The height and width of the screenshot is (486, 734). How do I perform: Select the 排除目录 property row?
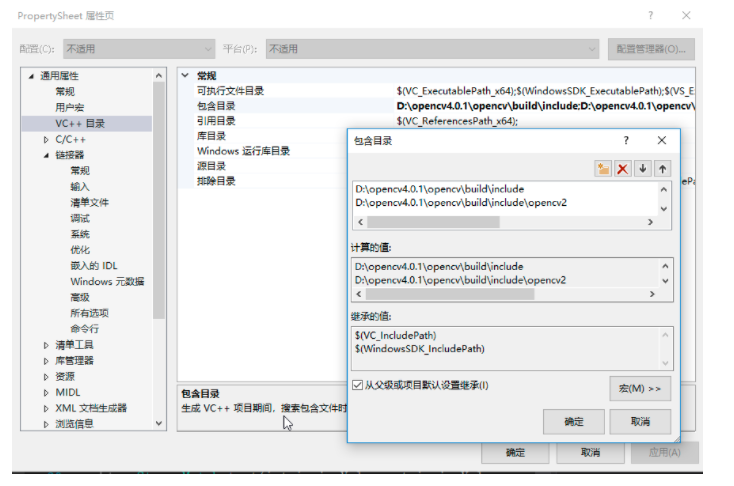[x=271, y=181]
